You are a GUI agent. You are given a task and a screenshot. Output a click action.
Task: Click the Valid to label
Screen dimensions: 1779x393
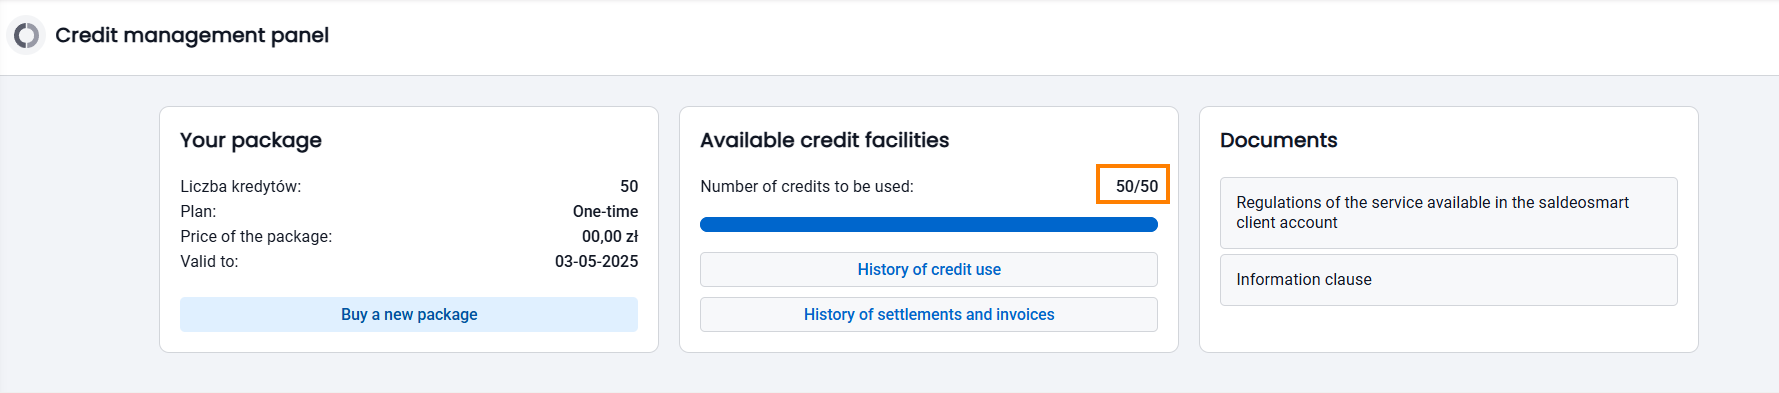209,261
